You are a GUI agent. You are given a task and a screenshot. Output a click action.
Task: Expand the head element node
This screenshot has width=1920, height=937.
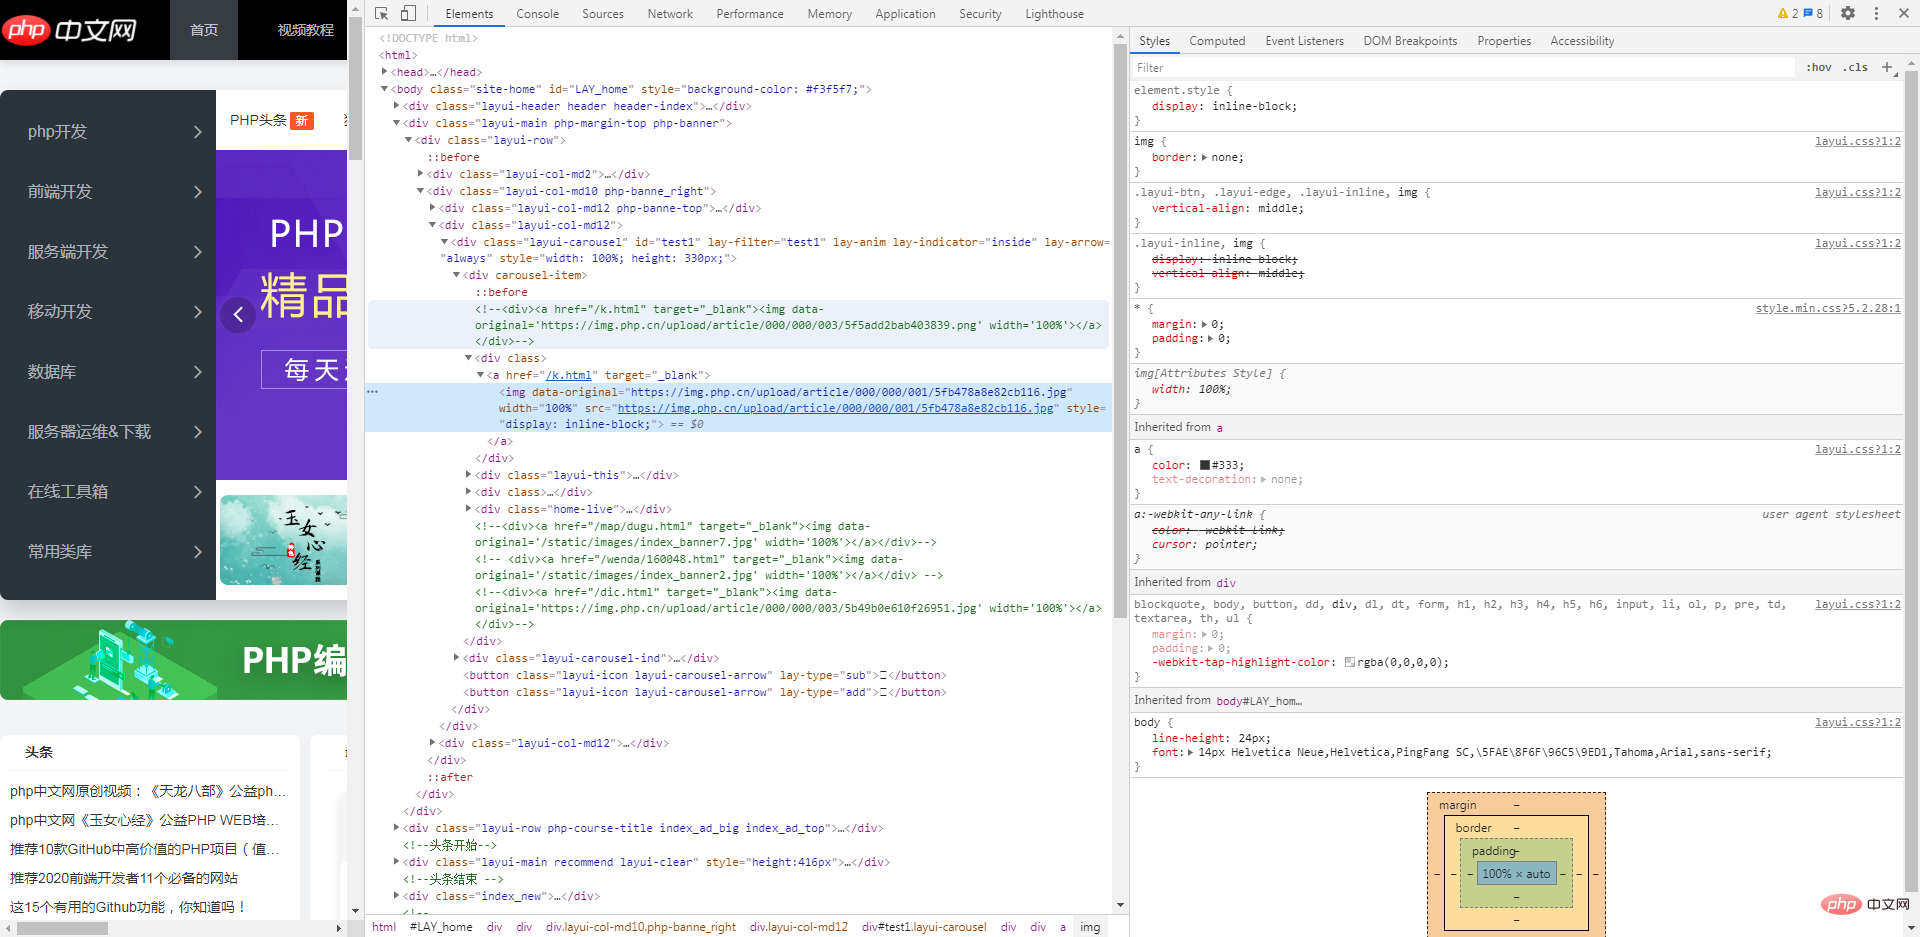(385, 72)
